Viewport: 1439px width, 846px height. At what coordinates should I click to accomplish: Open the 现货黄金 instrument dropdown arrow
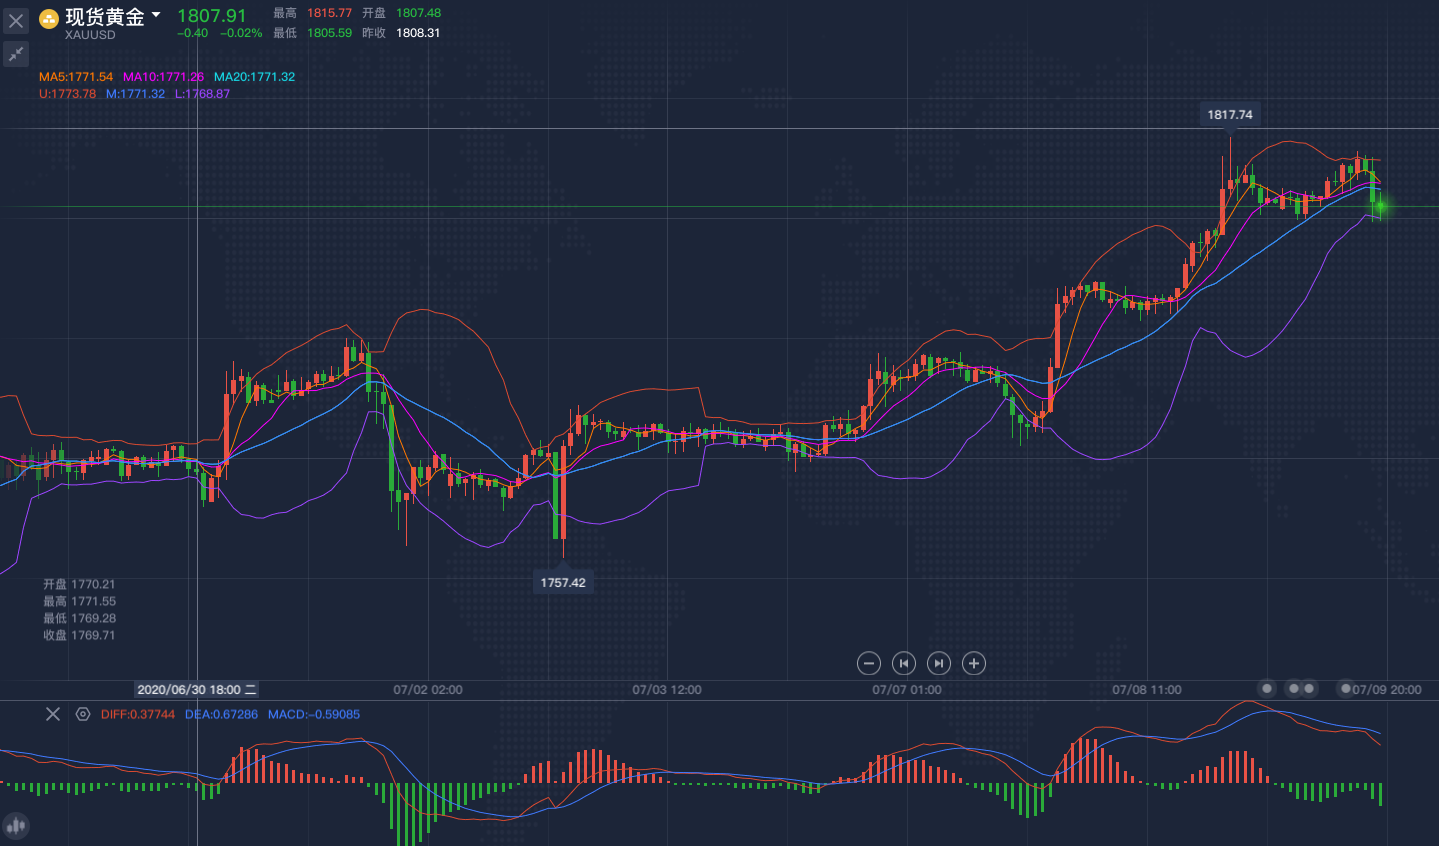point(156,15)
